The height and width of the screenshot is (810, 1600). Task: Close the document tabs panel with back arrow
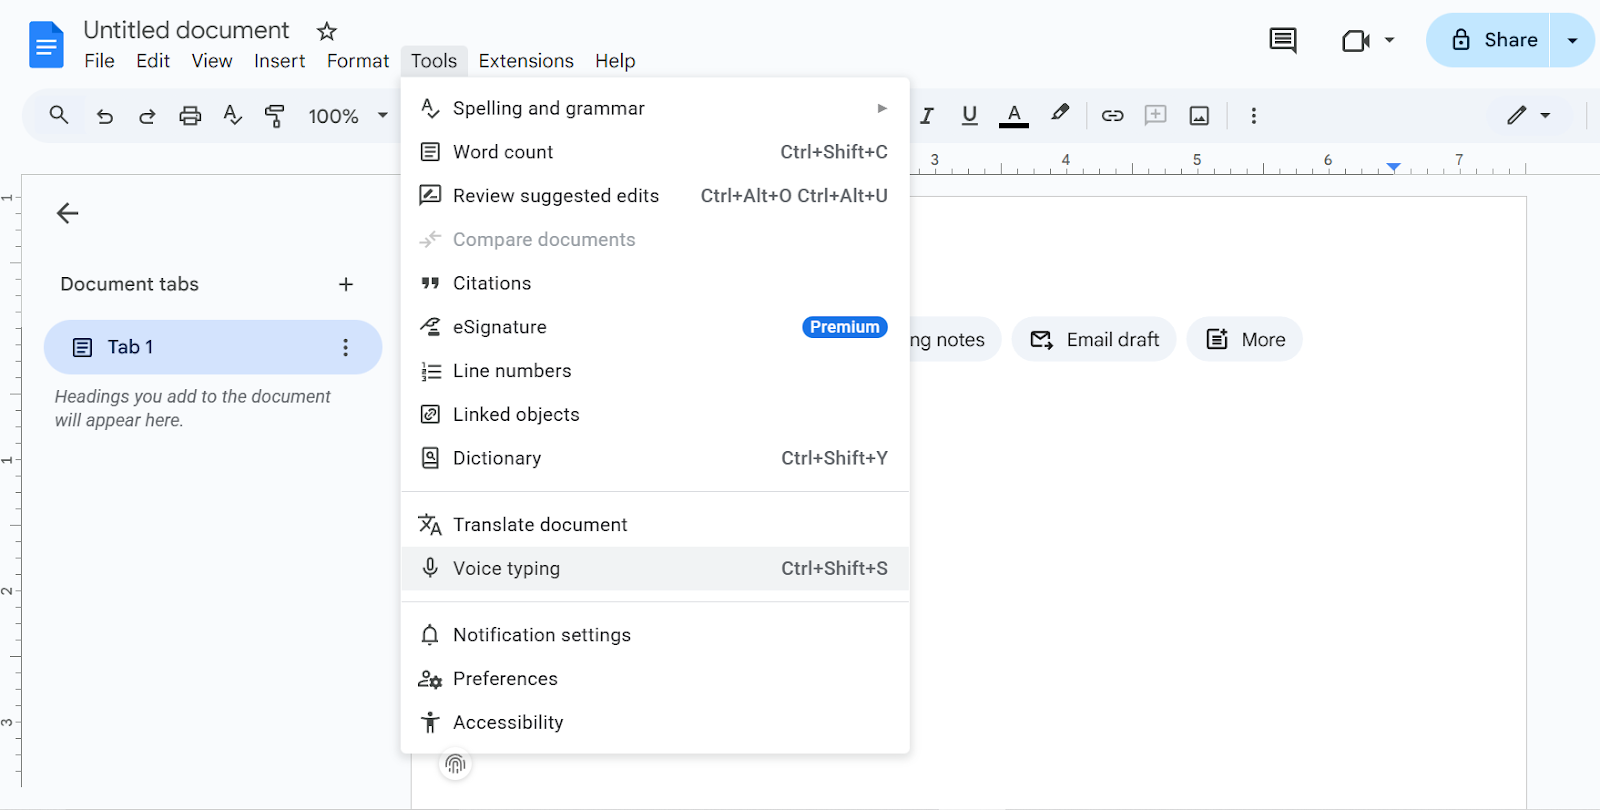click(67, 213)
